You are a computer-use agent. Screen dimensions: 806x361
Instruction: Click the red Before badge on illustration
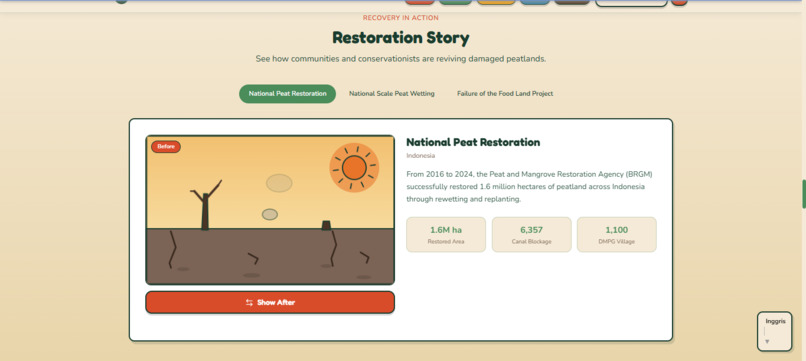(x=166, y=147)
